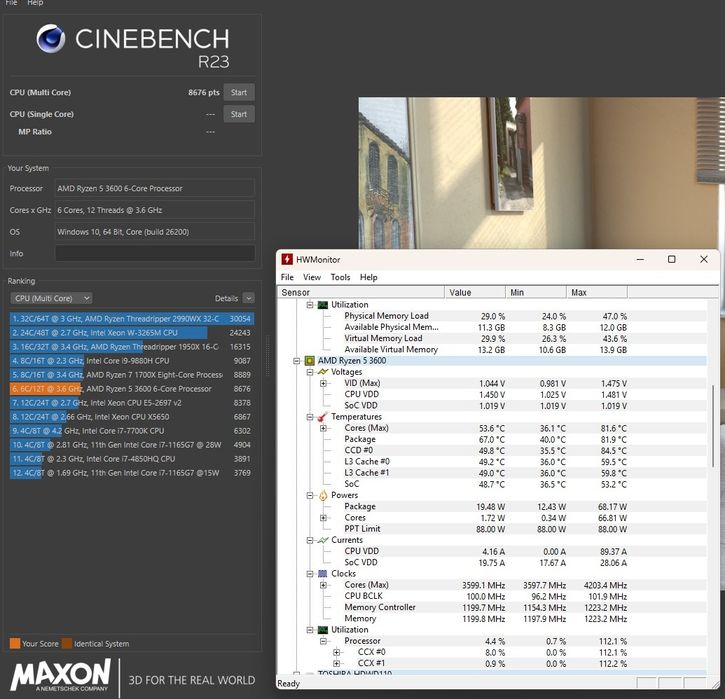The image size is (725, 699).
Task: Click the Info input field in Your System
Action: 155,253
